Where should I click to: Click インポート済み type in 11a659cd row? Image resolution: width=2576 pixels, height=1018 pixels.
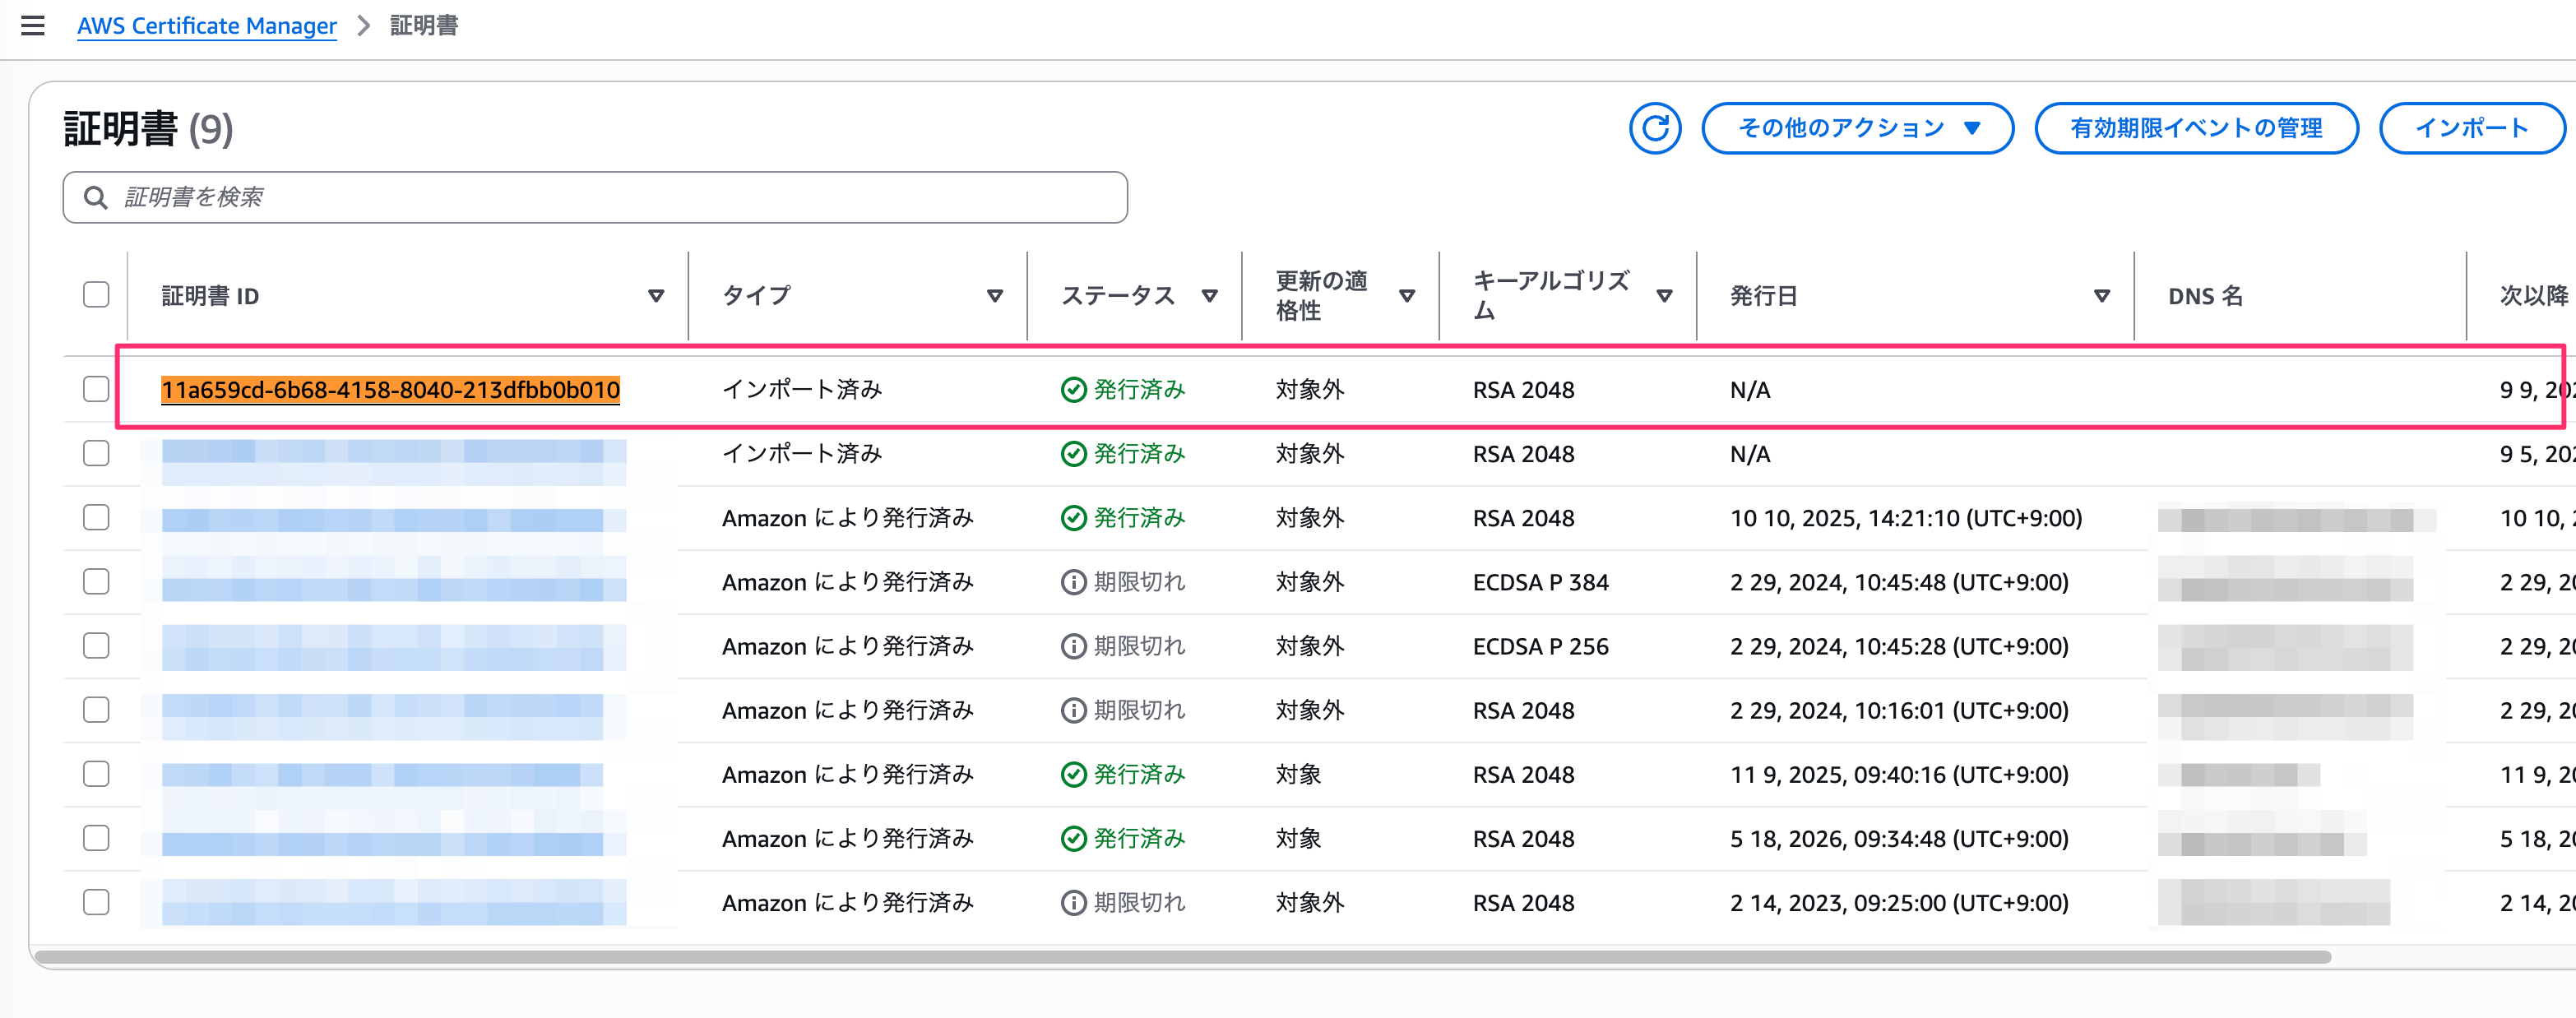point(802,390)
